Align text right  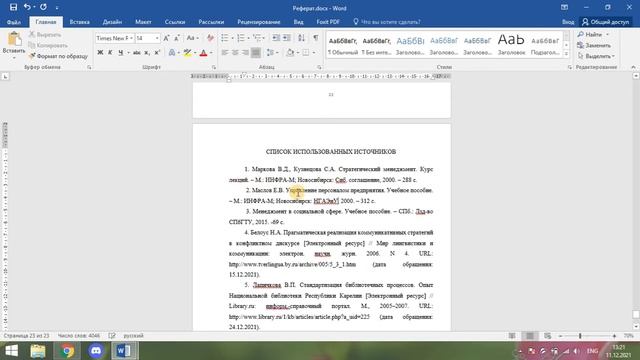coord(245,52)
